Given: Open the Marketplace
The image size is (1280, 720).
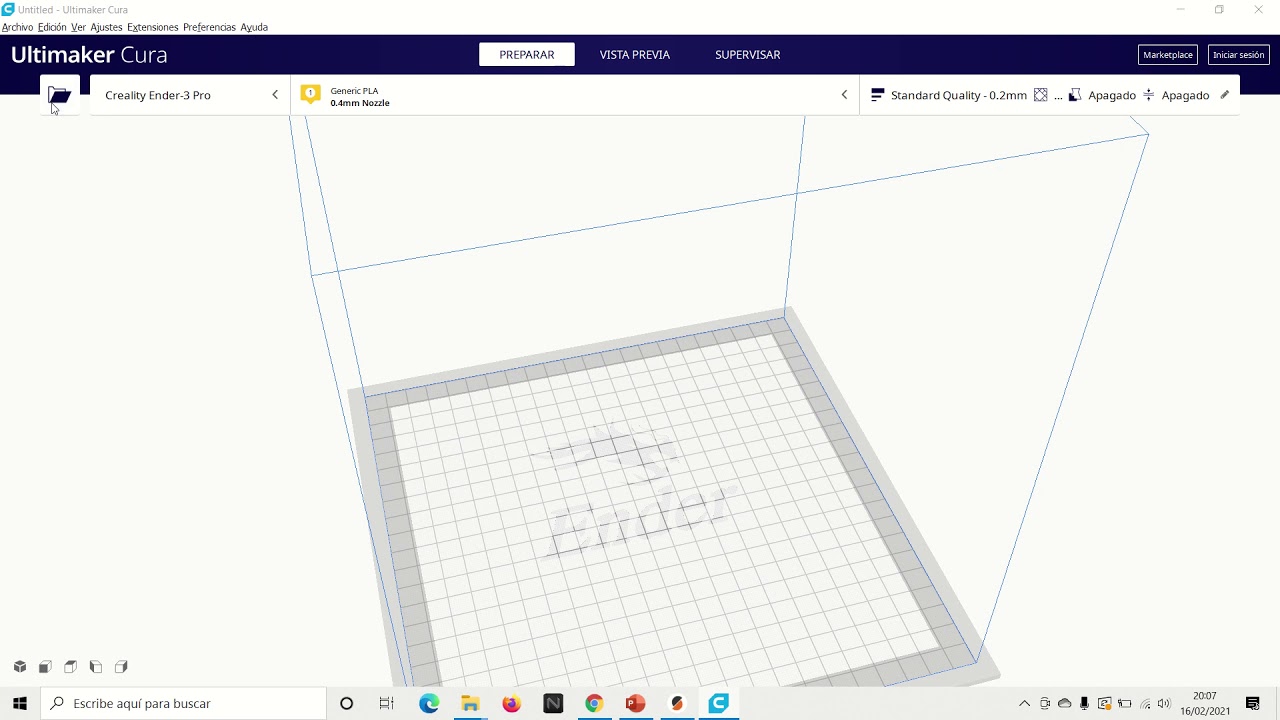Looking at the screenshot, I should pyautogui.click(x=1168, y=55).
